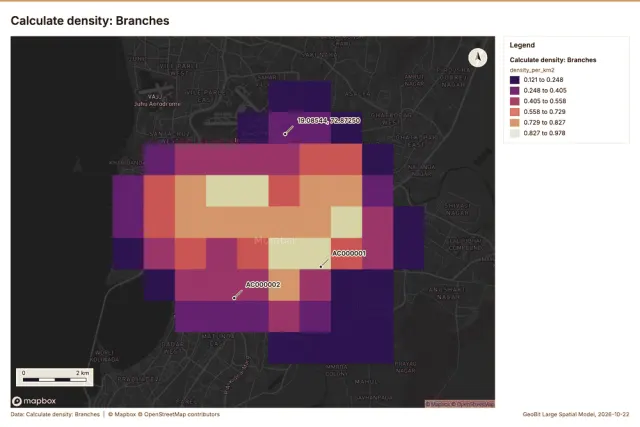Select the 0.729 to 0.827 legend swatch
The image size is (640, 427).
click(x=515, y=122)
